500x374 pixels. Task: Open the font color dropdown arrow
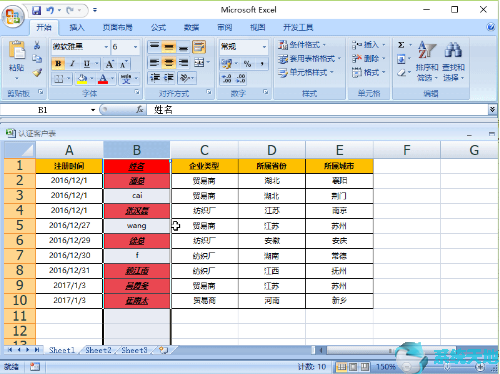[x=113, y=79]
